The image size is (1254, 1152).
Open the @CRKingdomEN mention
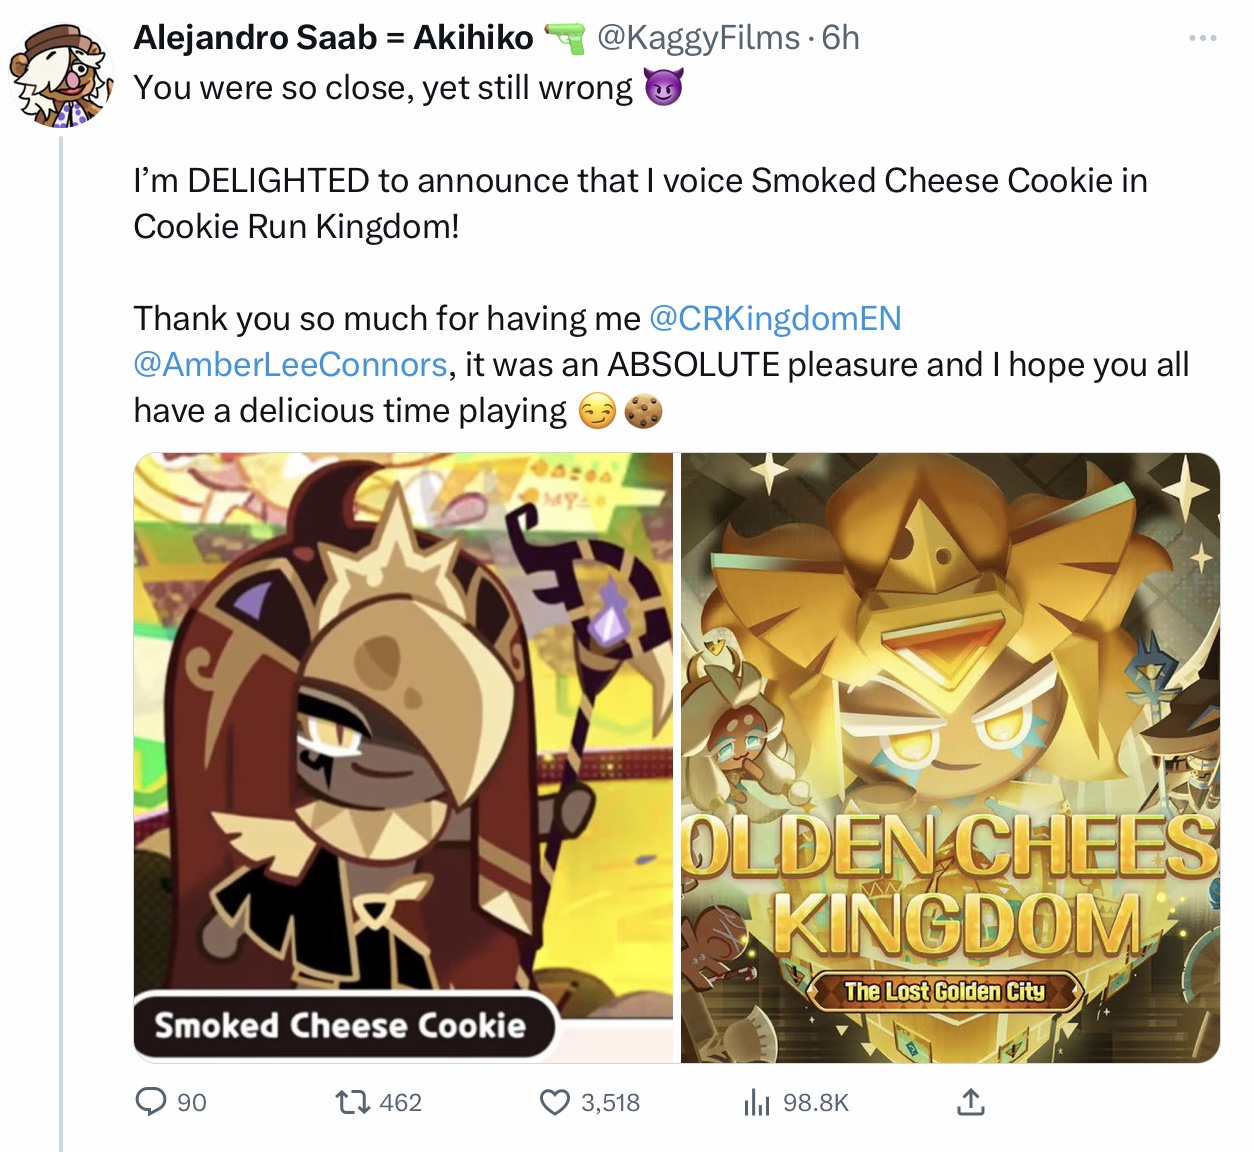(777, 318)
